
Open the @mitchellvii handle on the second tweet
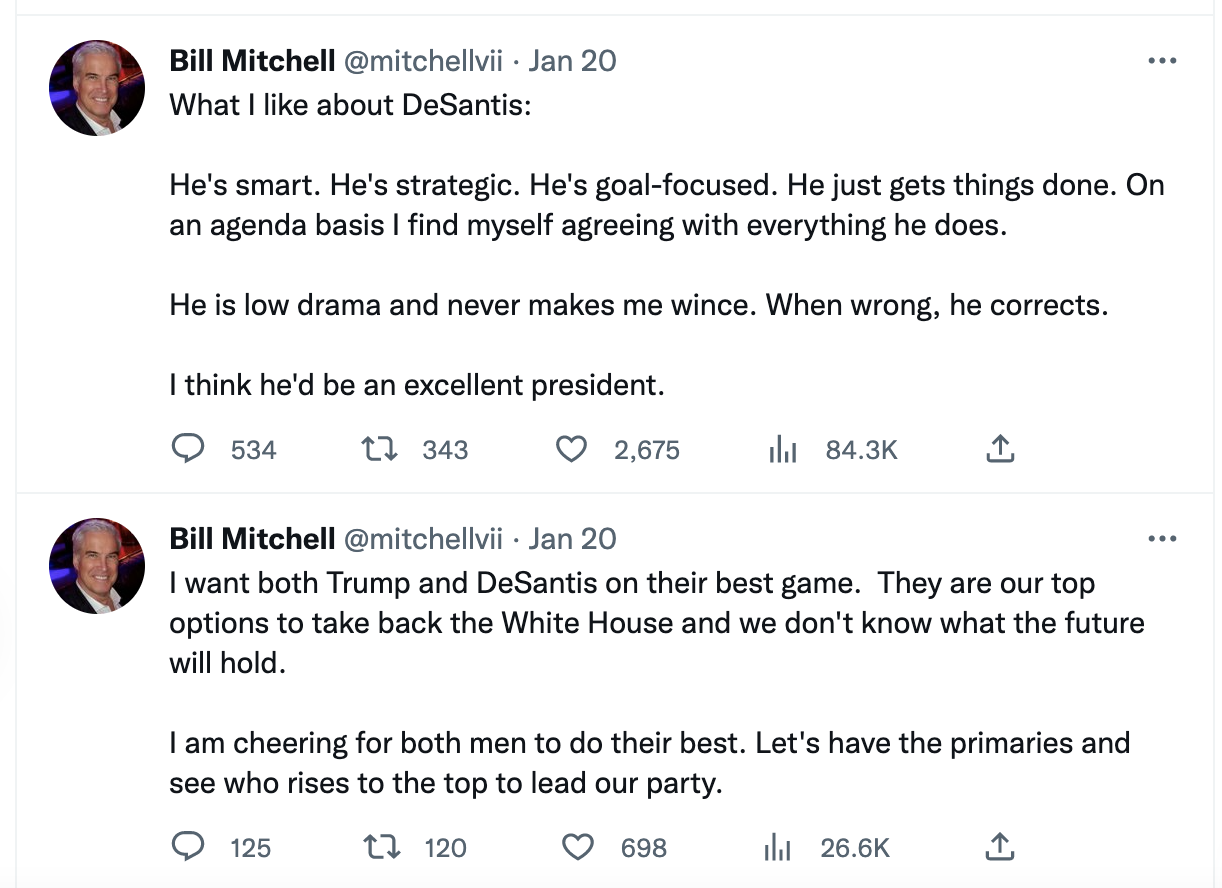point(424,538)
